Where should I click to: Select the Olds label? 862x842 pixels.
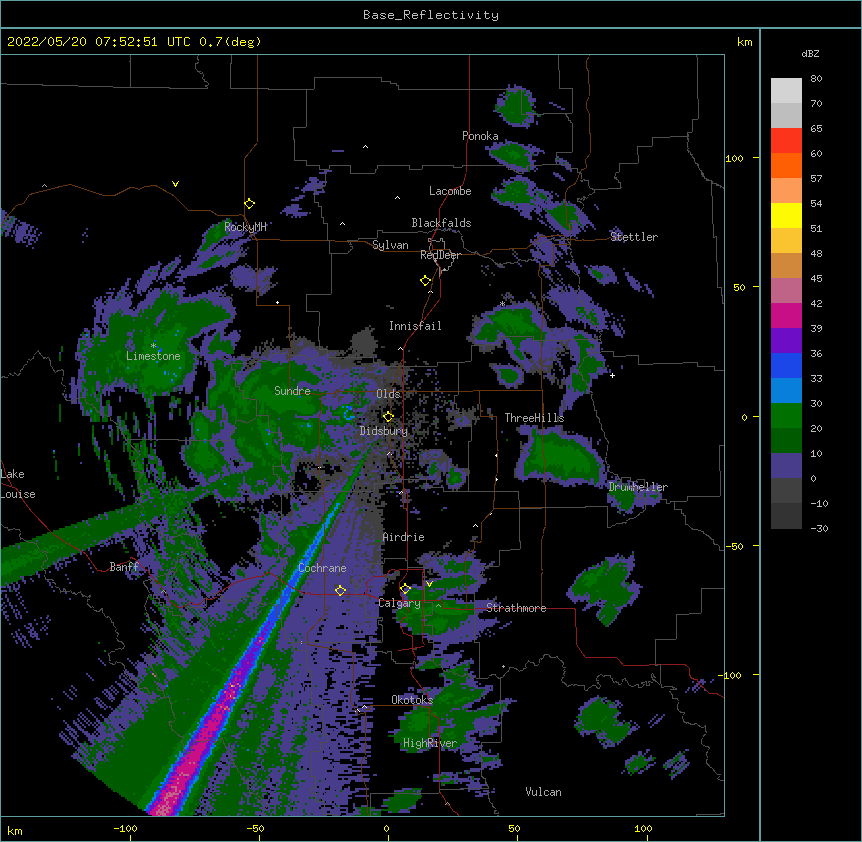pos(388,394)
